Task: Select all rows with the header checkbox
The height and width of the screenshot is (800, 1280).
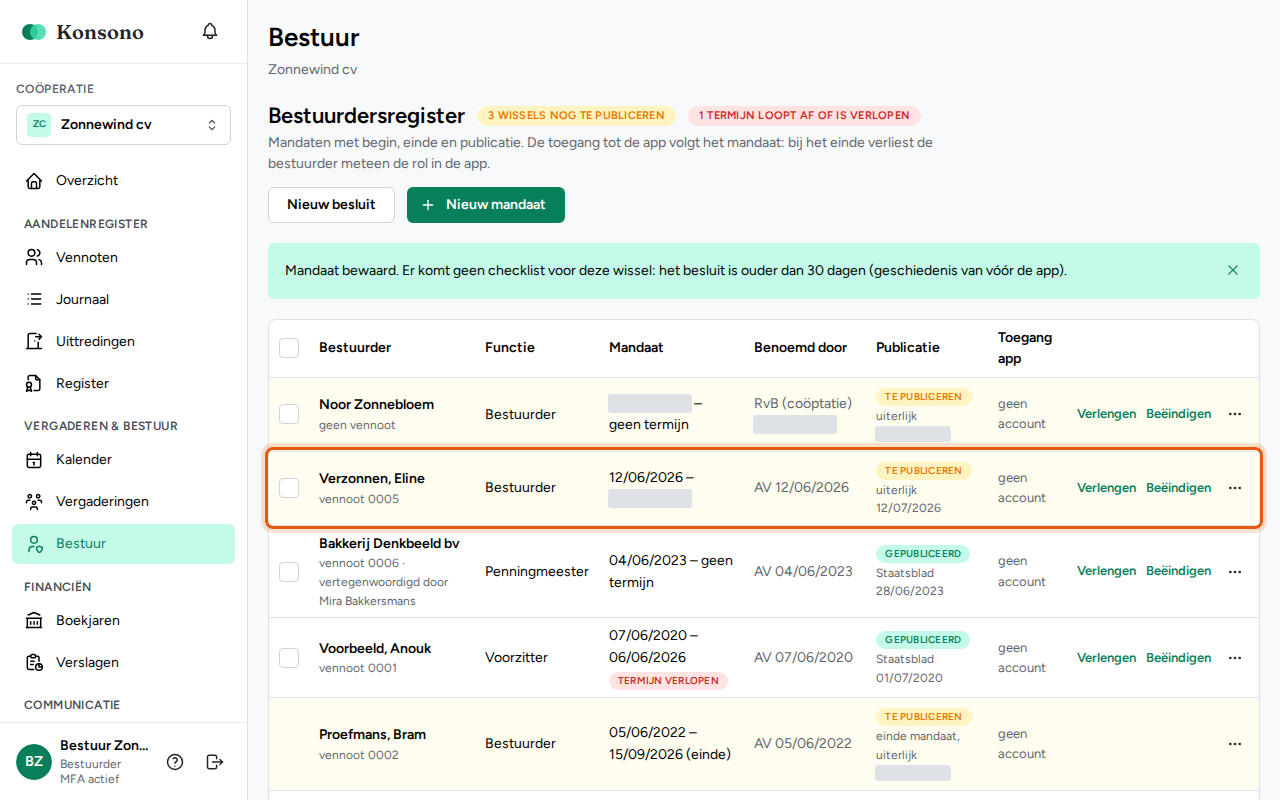Action: tap(289, 348)
